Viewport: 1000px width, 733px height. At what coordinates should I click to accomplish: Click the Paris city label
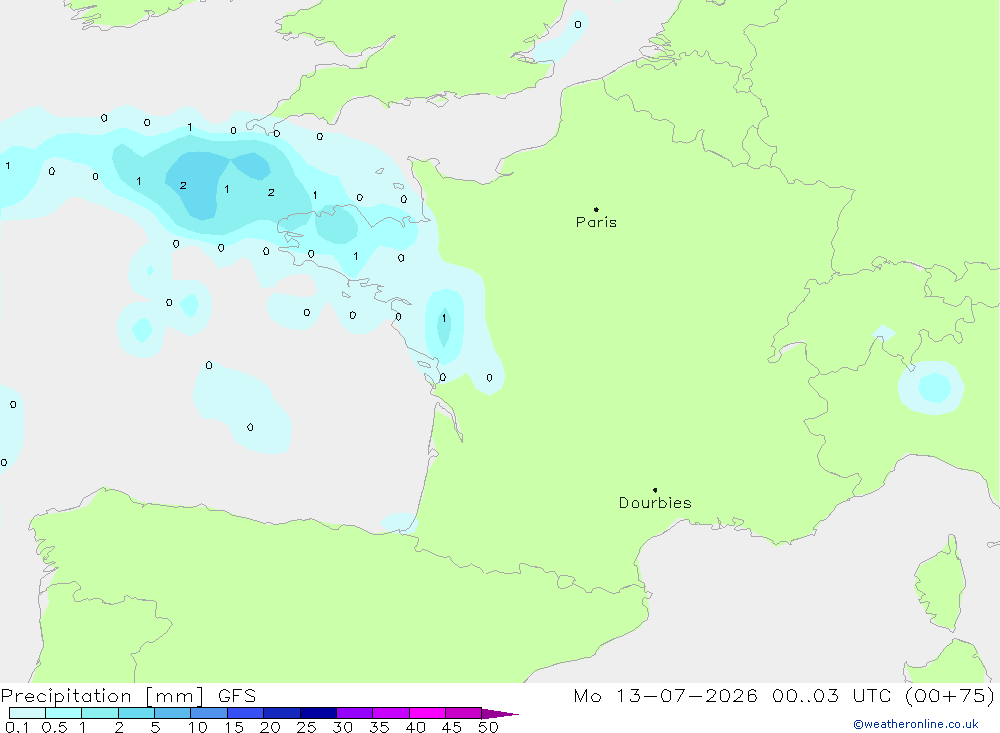(x=596, y=222)
